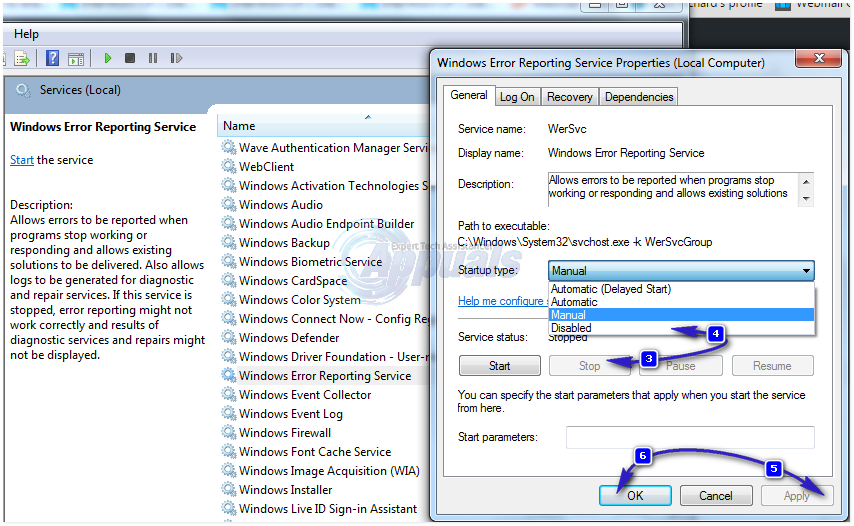
Task: Click gear icon beside Windows Event Log
Action: click(x=229, y=413)
